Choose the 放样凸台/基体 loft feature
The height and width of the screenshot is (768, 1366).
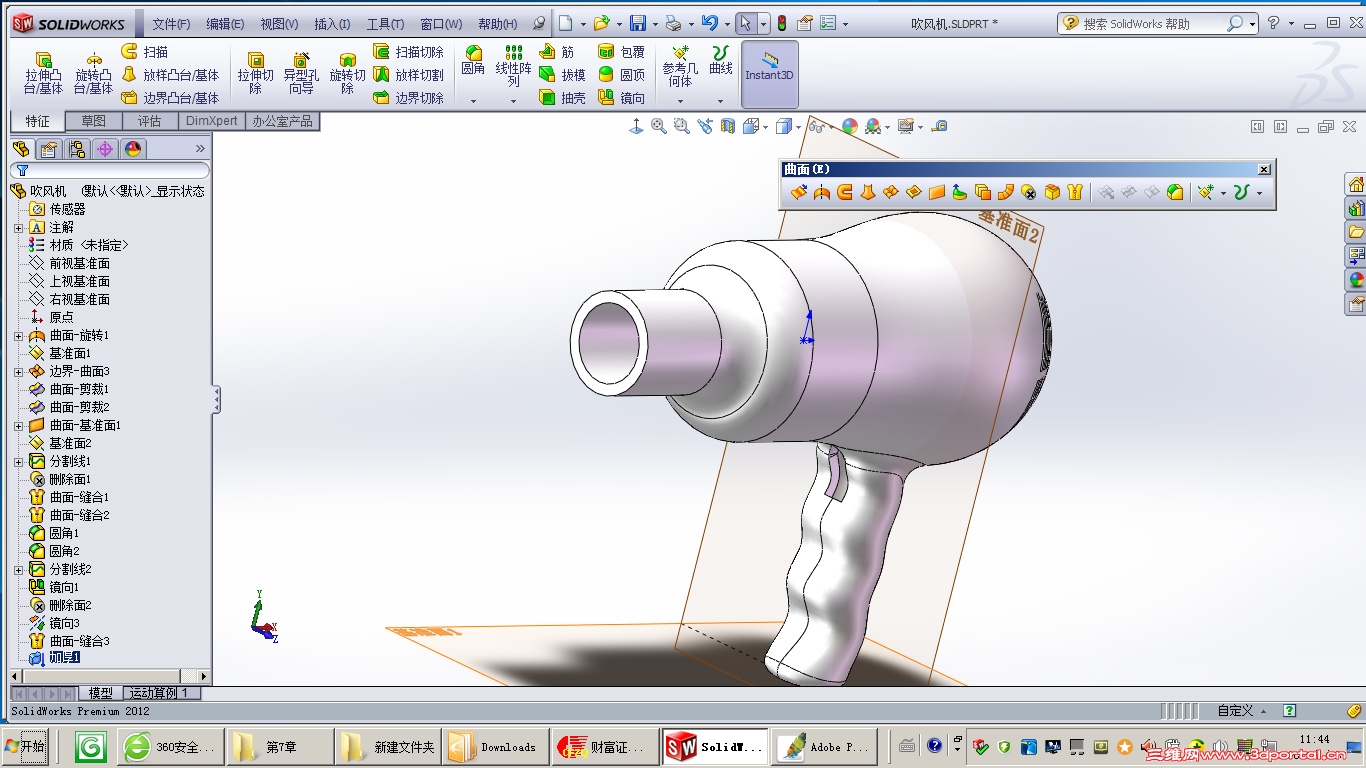click(170, 75)
